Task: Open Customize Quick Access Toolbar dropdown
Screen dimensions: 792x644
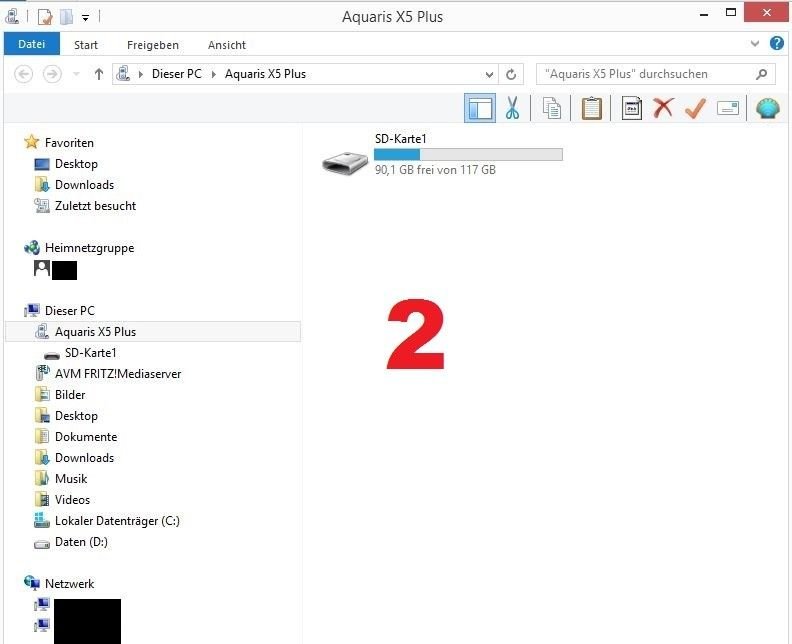Action: tap(85, 18)
